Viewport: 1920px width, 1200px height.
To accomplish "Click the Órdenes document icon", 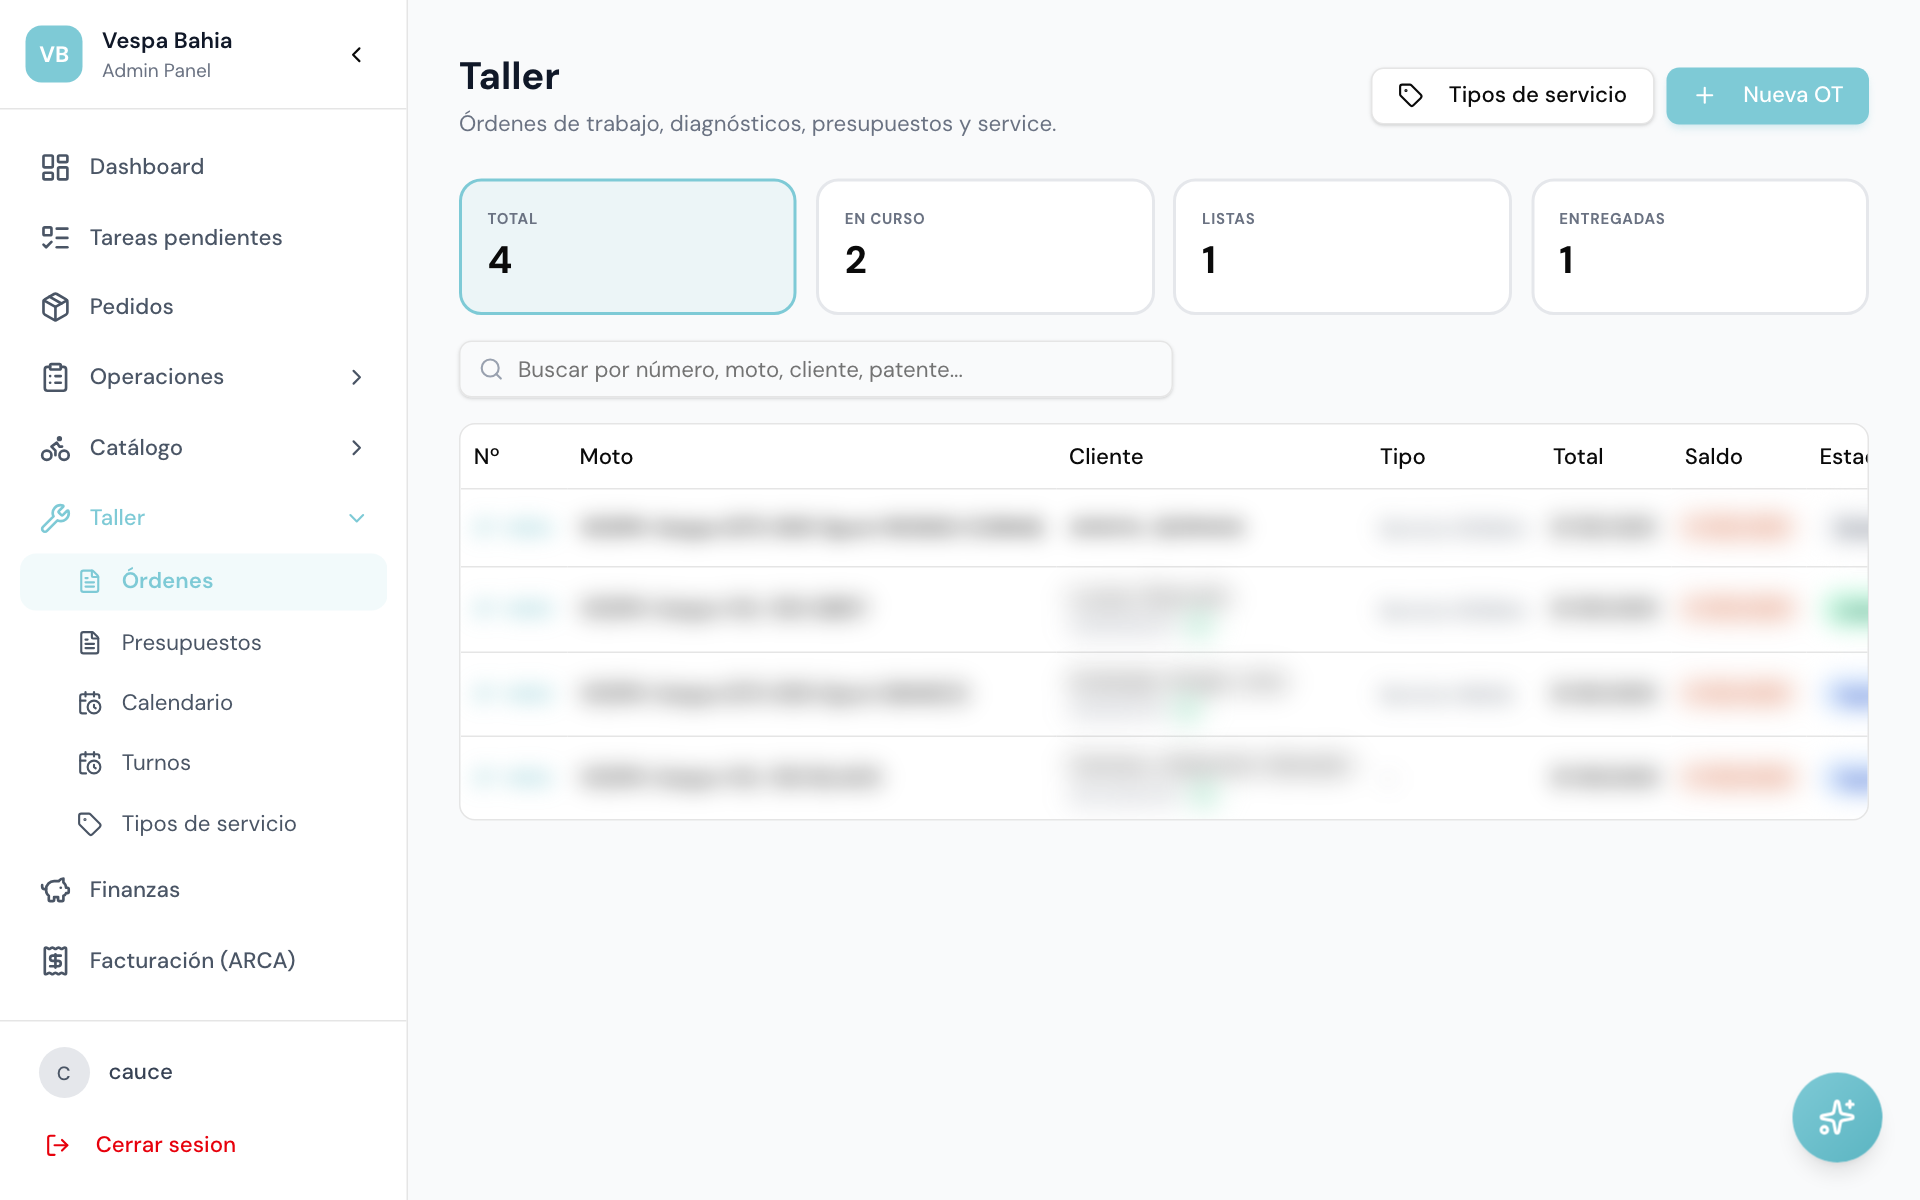I will click(x=90, y=581).
